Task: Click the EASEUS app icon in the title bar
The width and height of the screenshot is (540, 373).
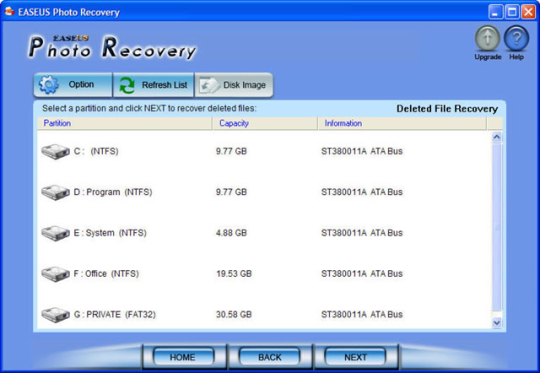Action: pyautogui.click(x=9, y=12)
